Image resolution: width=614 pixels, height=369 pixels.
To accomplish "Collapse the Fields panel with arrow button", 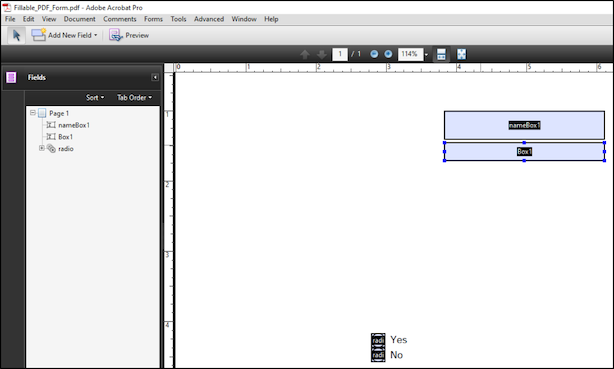I will (155, 77).
